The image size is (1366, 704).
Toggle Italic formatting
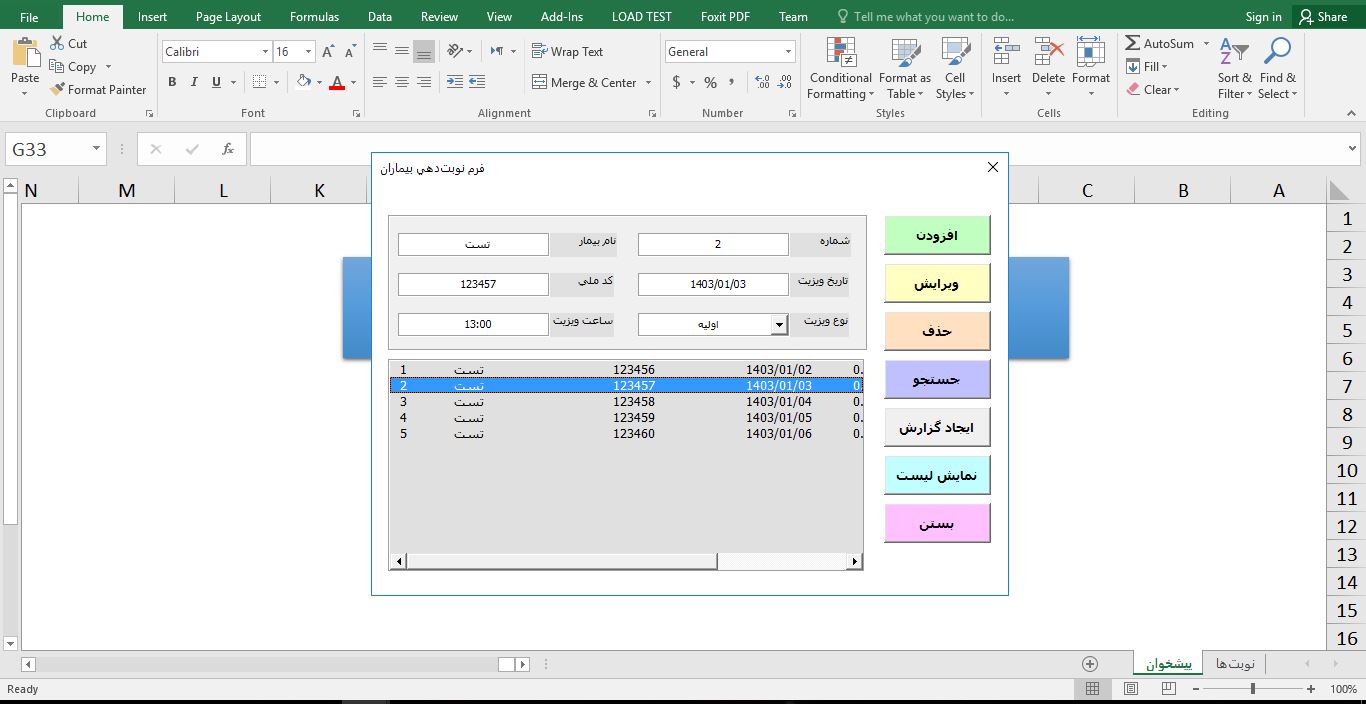point(194,82)
